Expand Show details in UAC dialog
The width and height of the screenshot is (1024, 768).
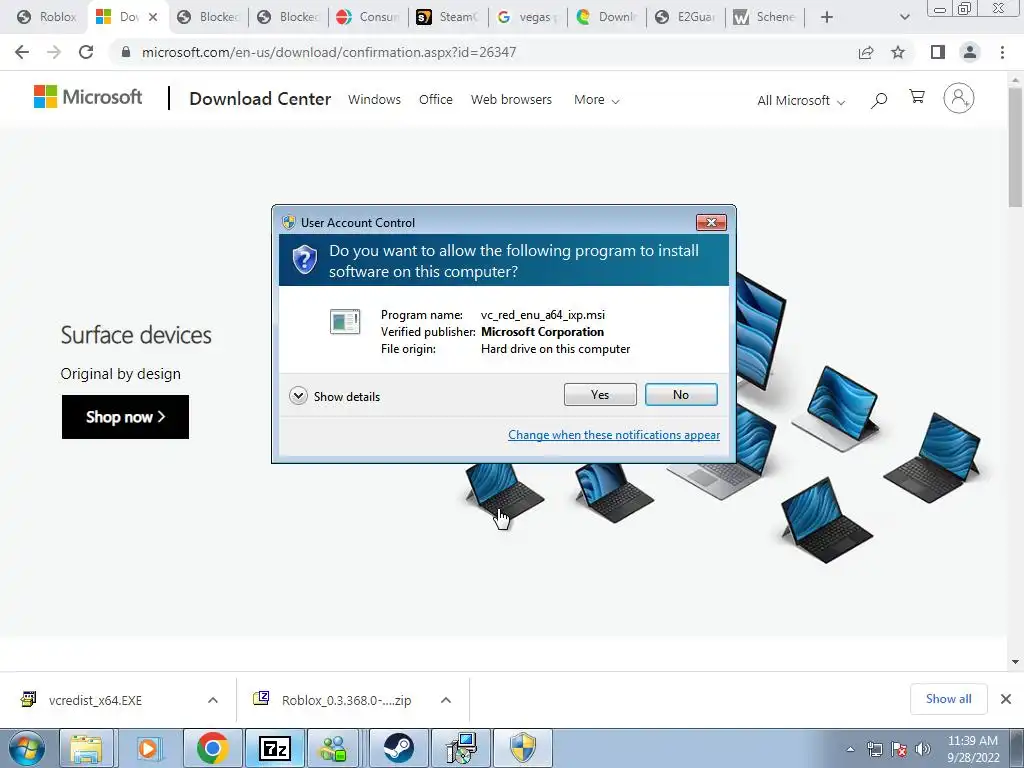[334, 396]
